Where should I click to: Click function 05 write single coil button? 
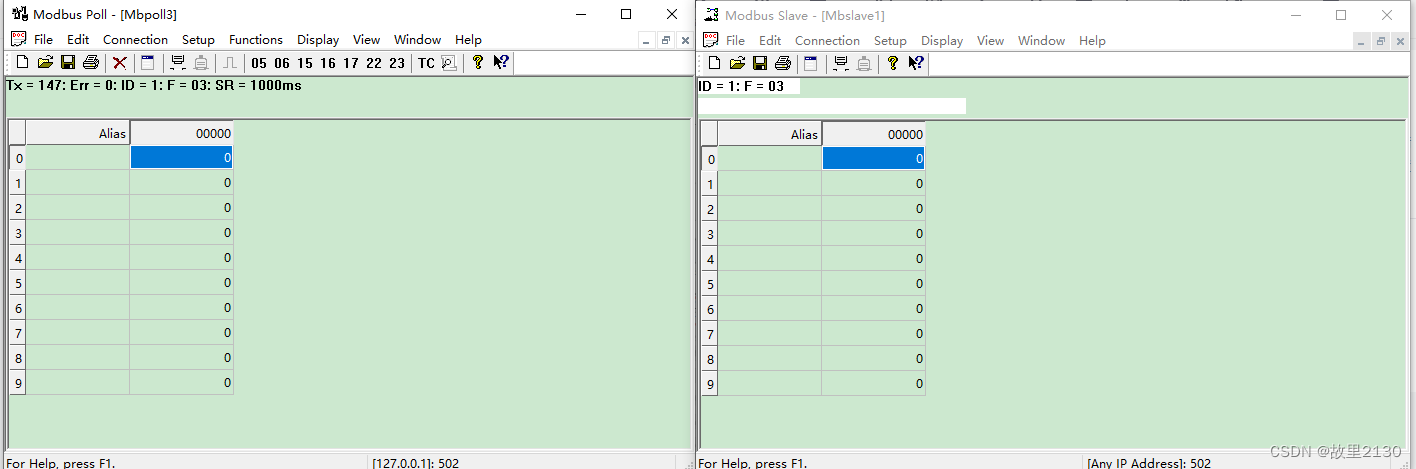[260, 63]
